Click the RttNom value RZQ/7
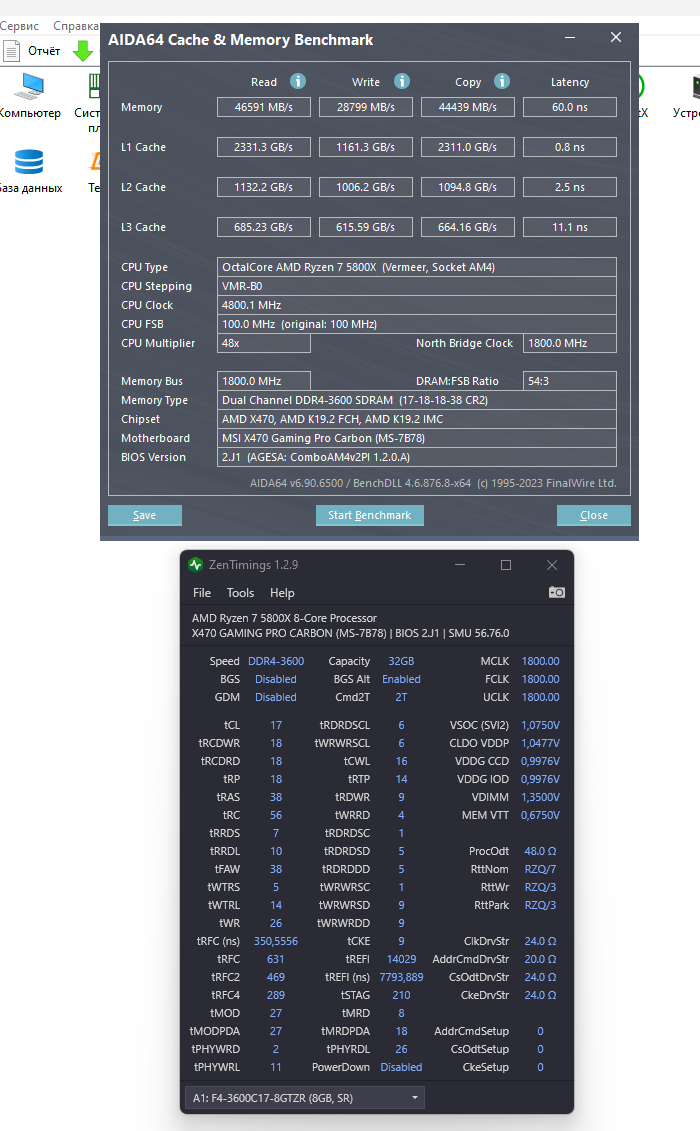 541,869
